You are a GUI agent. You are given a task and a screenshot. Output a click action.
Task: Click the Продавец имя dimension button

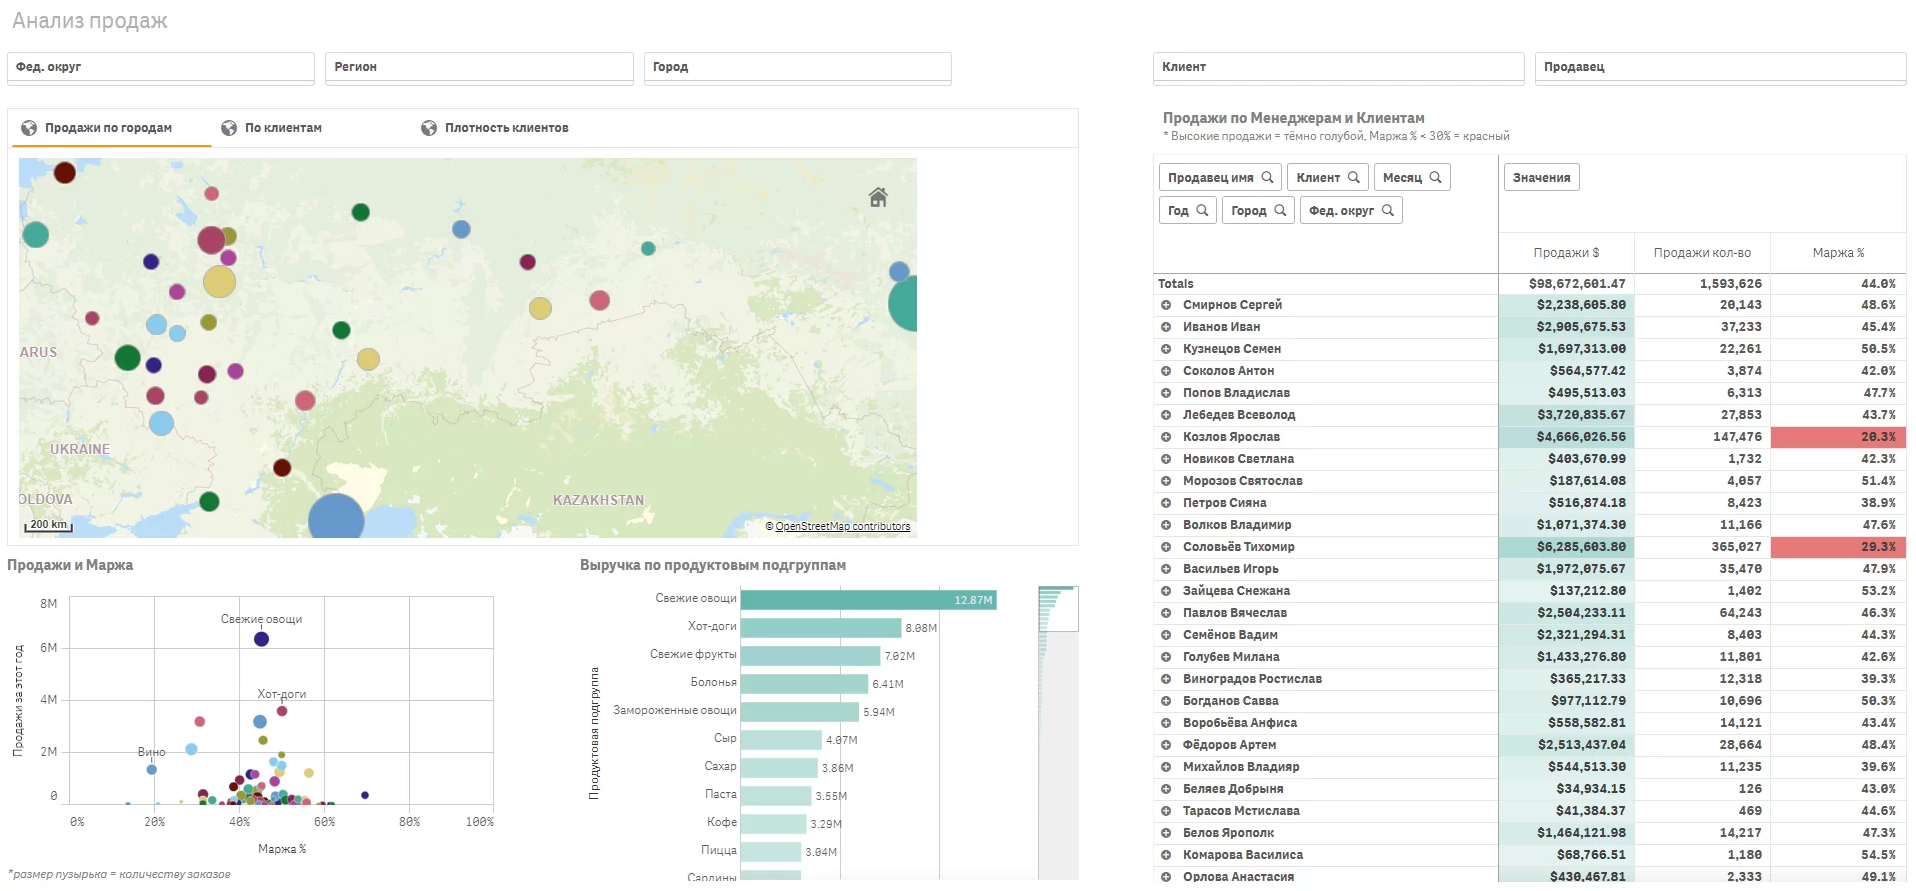pyautogui.click(x=1220, y=177)
